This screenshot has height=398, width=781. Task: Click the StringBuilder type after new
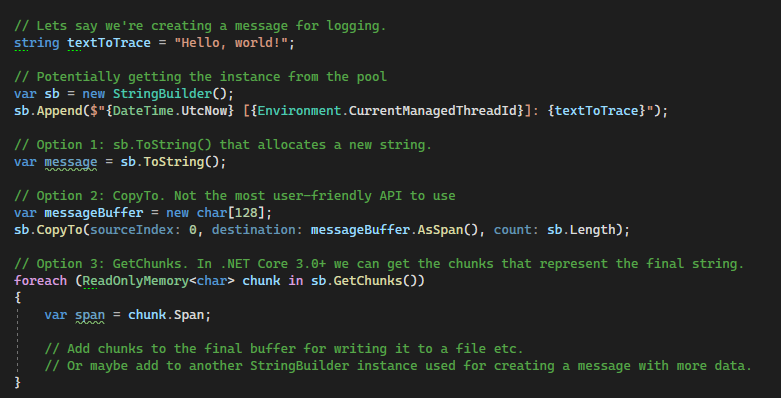[162, 94]
